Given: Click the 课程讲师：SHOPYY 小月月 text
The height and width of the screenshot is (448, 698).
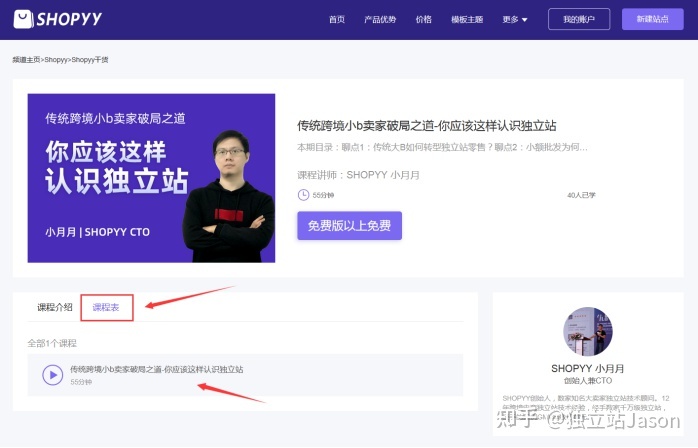Looking at the screenshot, I should pos(358,175).
